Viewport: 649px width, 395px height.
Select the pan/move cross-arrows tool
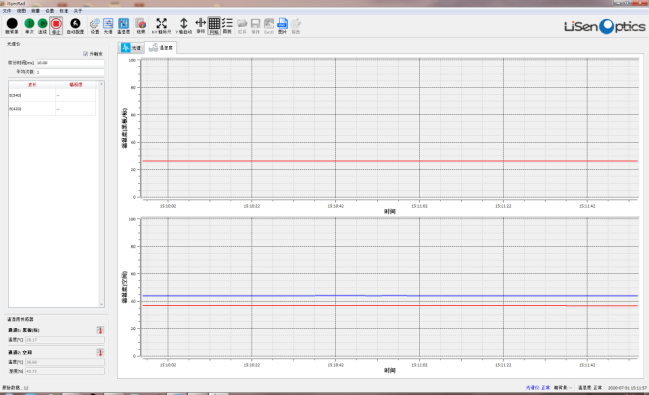click(200, 26)
